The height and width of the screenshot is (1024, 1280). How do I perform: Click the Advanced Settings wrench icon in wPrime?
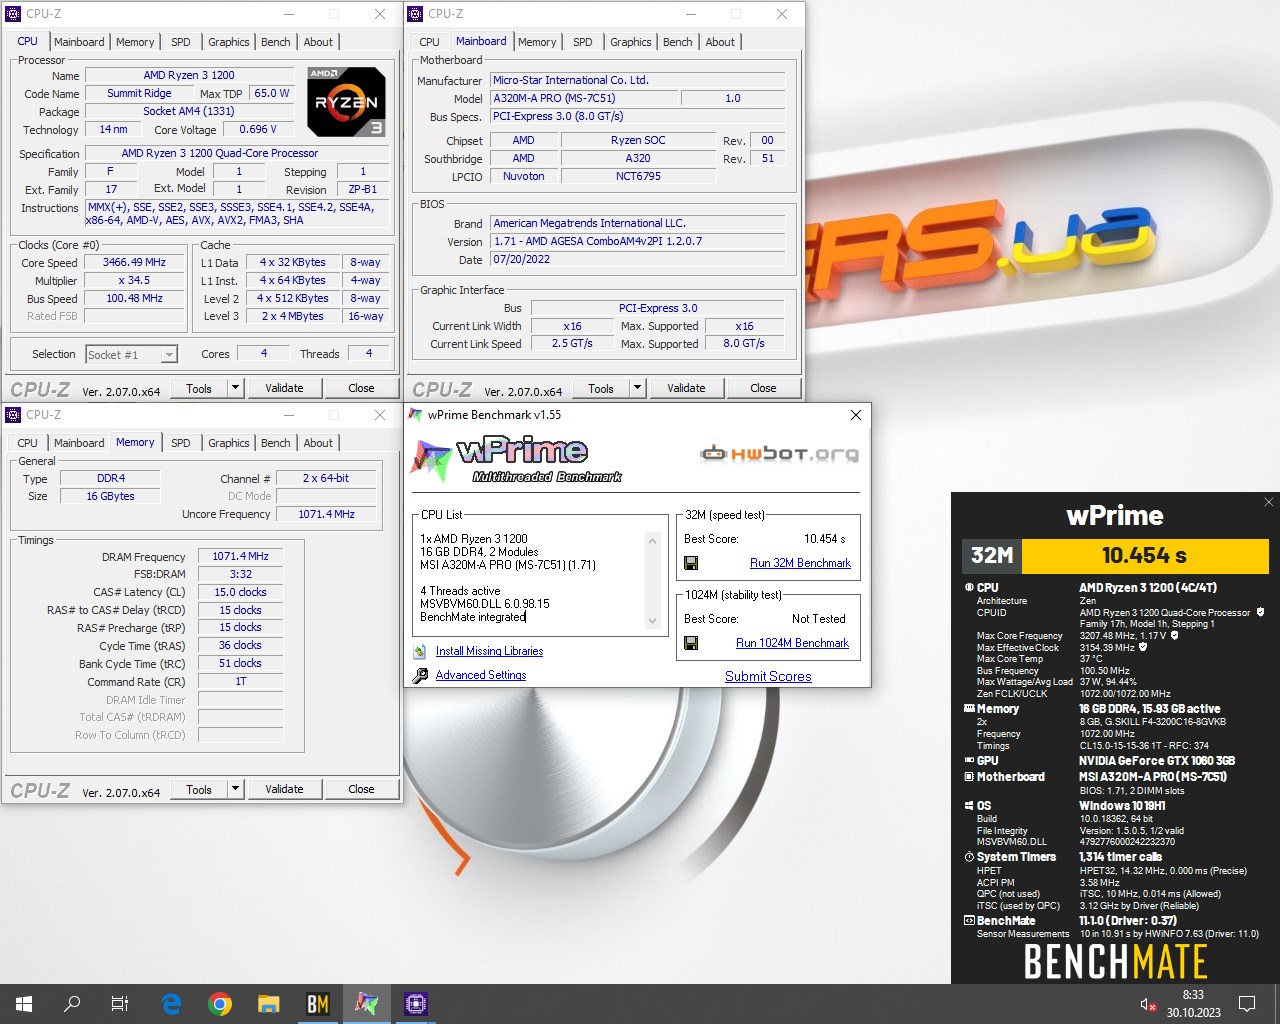[x=420, y=675]
